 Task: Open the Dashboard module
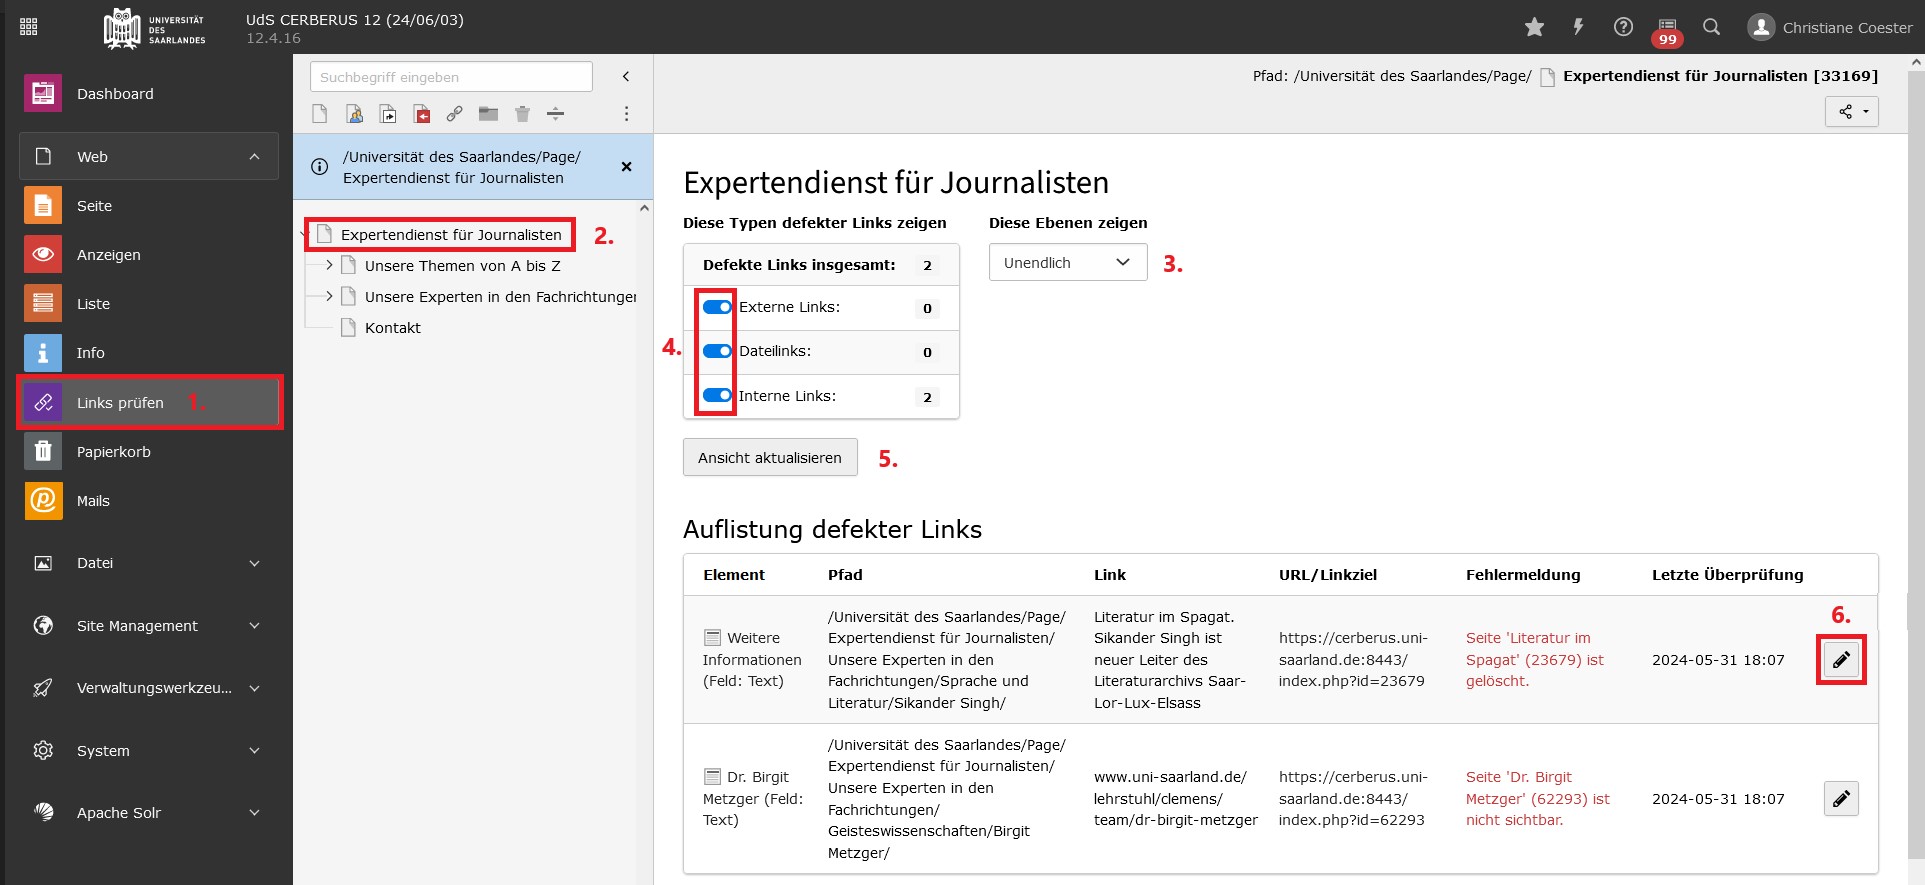click(x=149, y=94)
